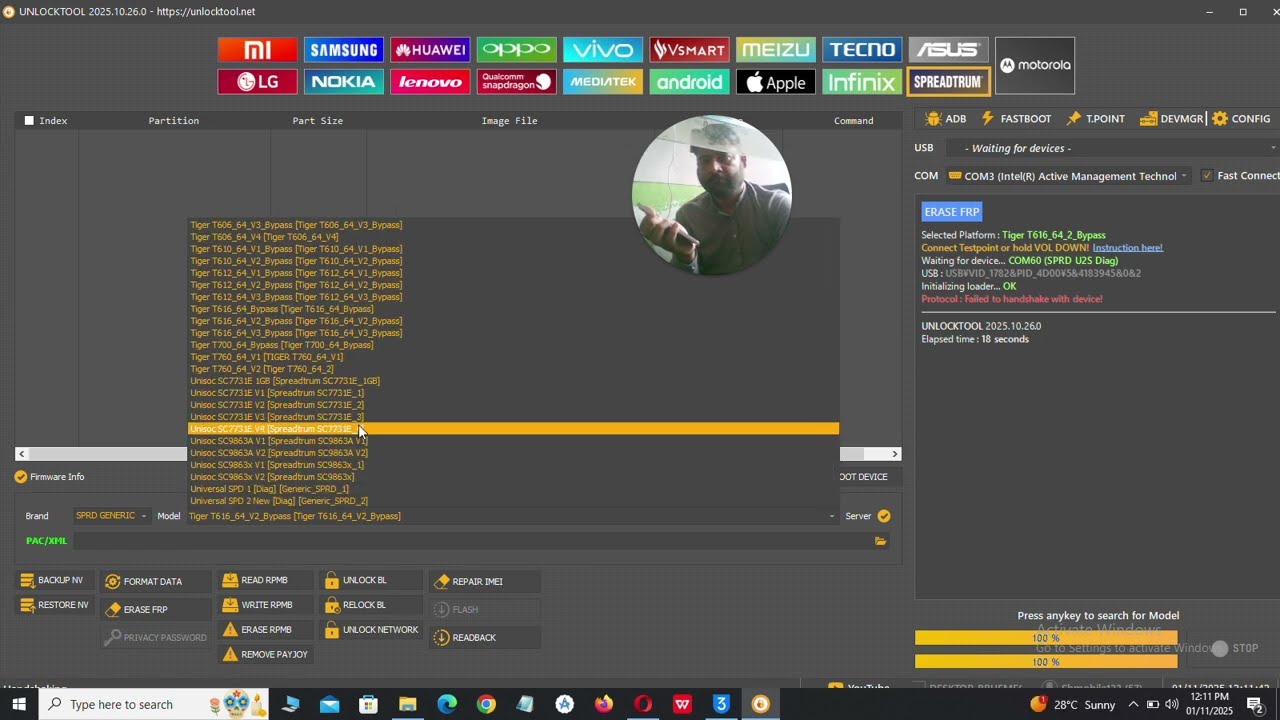Open the Brand SPRD GENERIC dropdown
Image resolution: width=1280 pixels, height=720 pixels.
coord(111,516)
